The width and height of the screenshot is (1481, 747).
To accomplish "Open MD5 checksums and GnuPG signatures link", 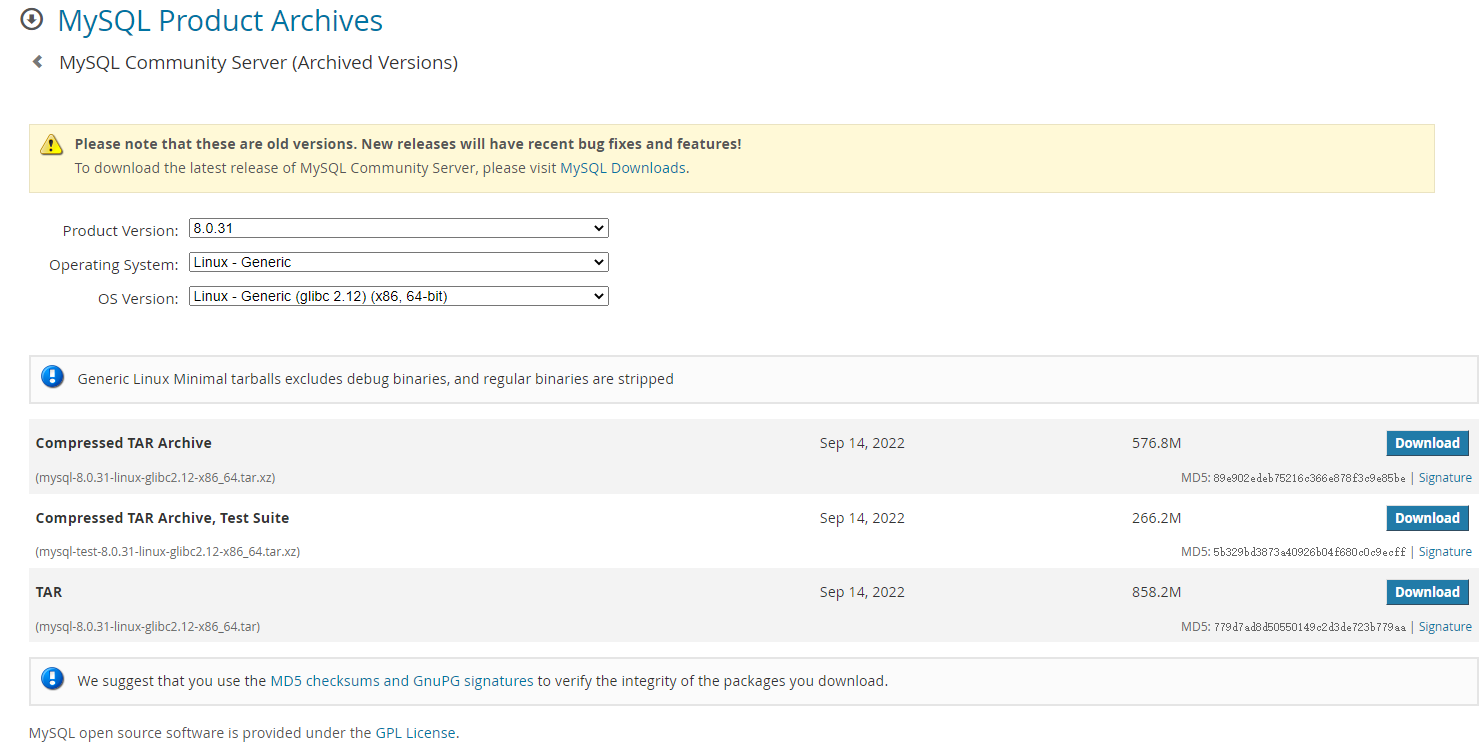I will [402, 681].
